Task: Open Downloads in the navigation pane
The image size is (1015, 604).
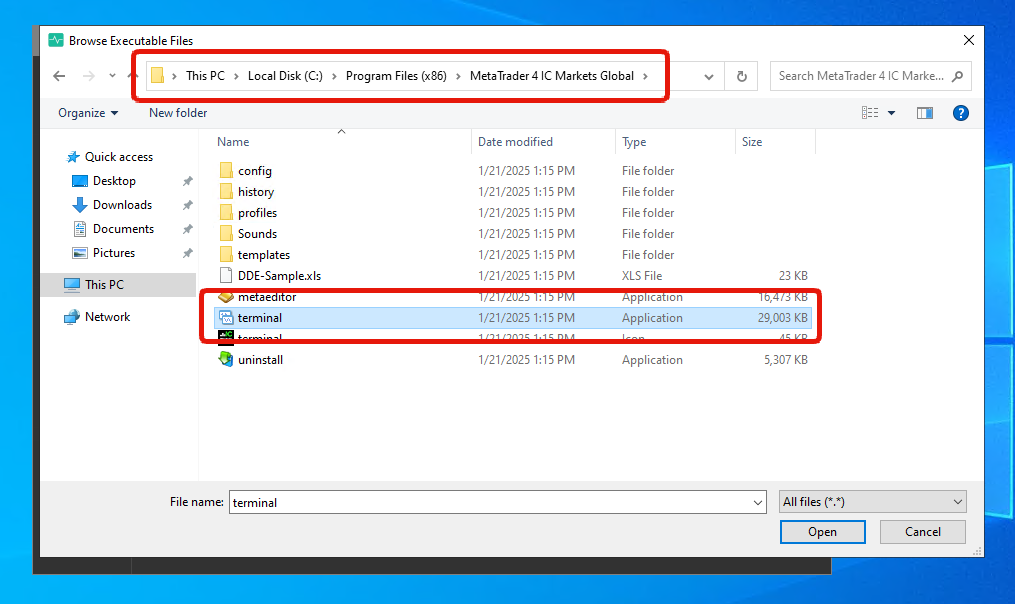Action: pyautogui.click(x=122, y=205)
